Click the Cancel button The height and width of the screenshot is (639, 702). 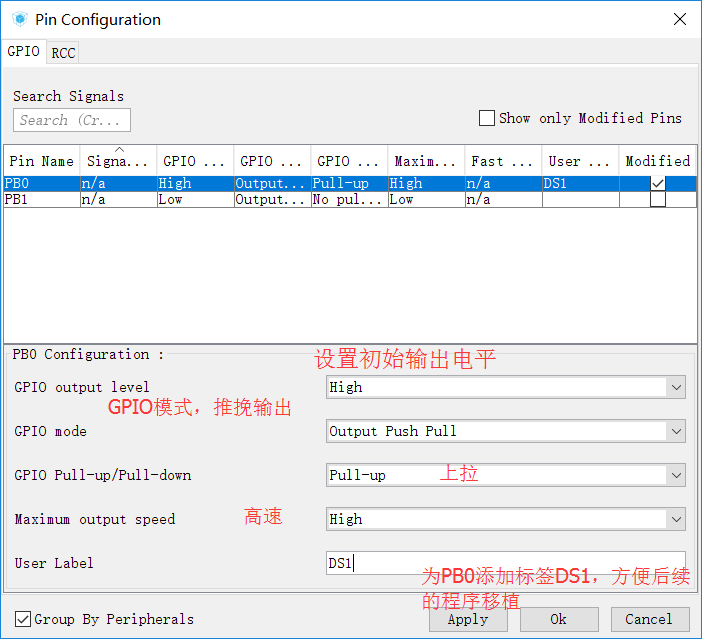pyautogui.click(x=649, y=619)
